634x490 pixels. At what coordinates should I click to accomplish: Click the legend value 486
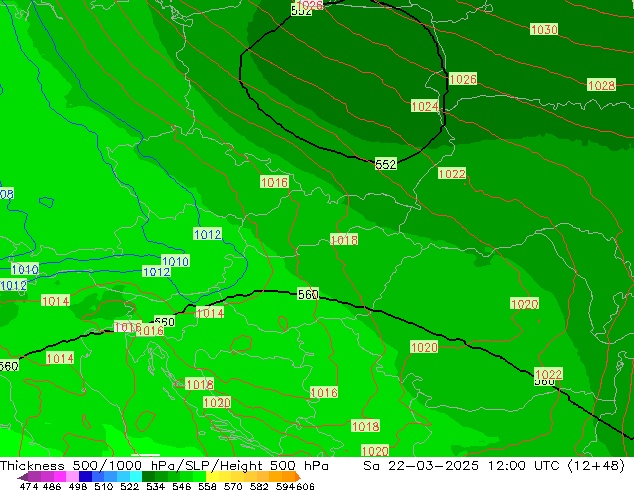point(52,486)
